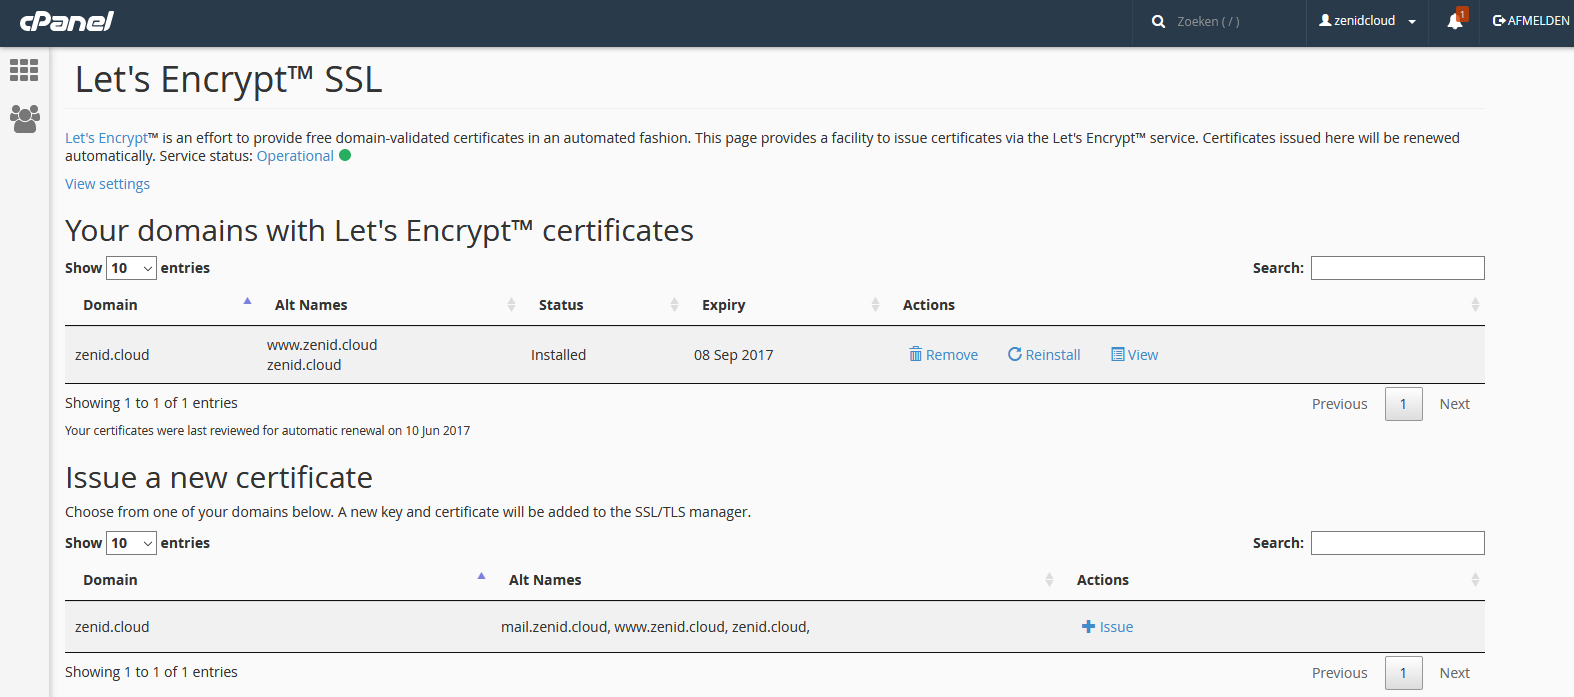Go to Previous page of the Issue a new certificate table
The height and width of the screenshot is (697, 1574).
pyautogui.click(x=1339, y=673)
